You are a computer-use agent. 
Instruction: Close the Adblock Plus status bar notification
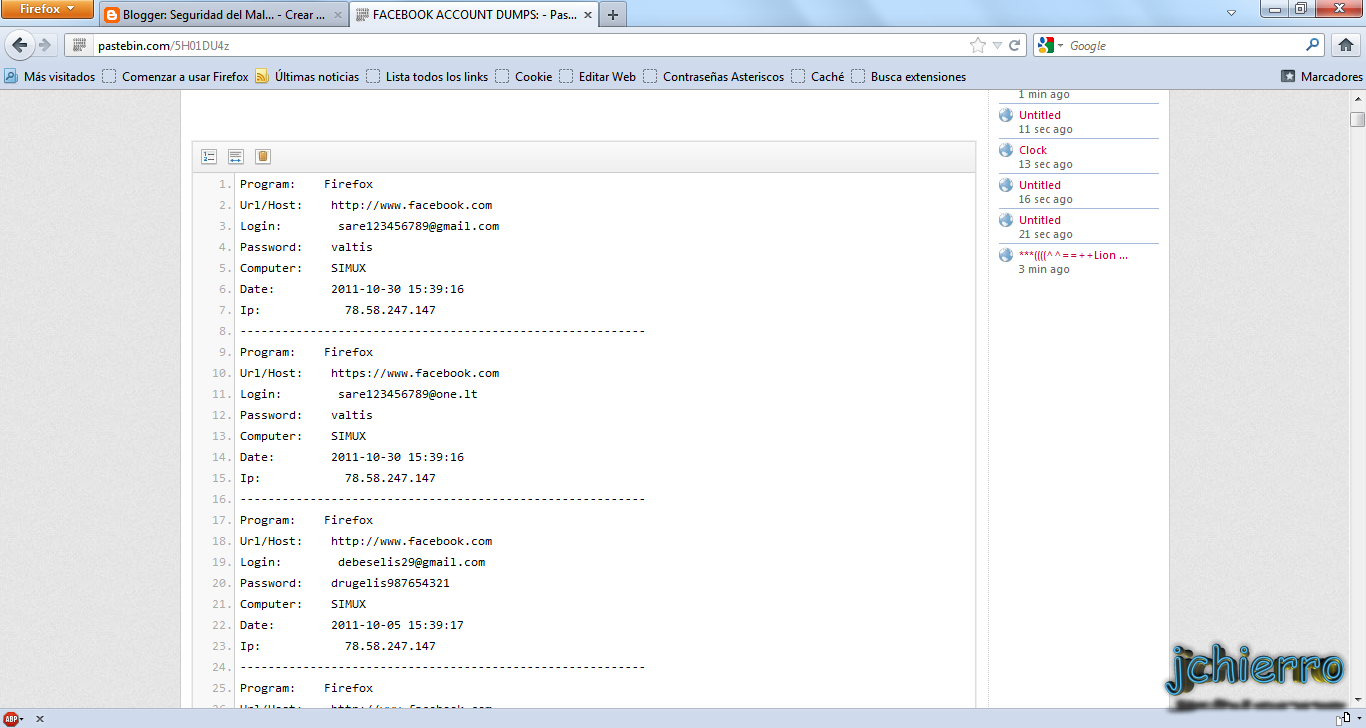[39, 718]
